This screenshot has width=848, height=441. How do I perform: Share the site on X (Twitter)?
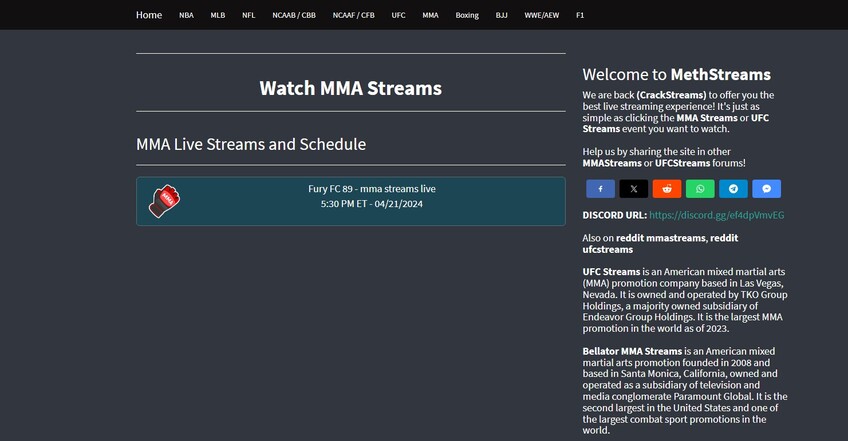(633, 189)
